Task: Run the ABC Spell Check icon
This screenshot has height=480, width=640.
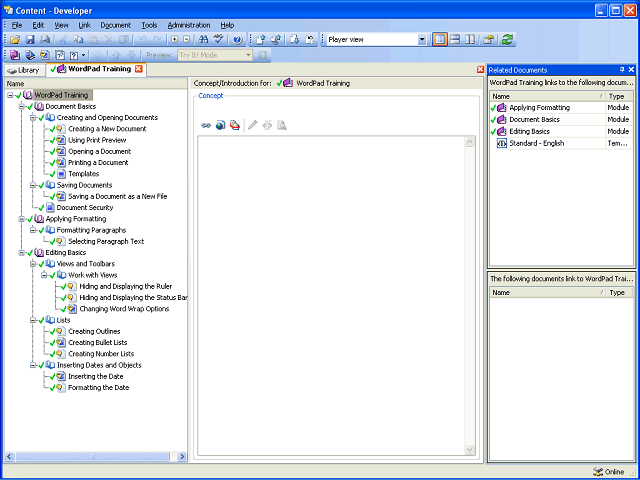Action: [219, 40]
